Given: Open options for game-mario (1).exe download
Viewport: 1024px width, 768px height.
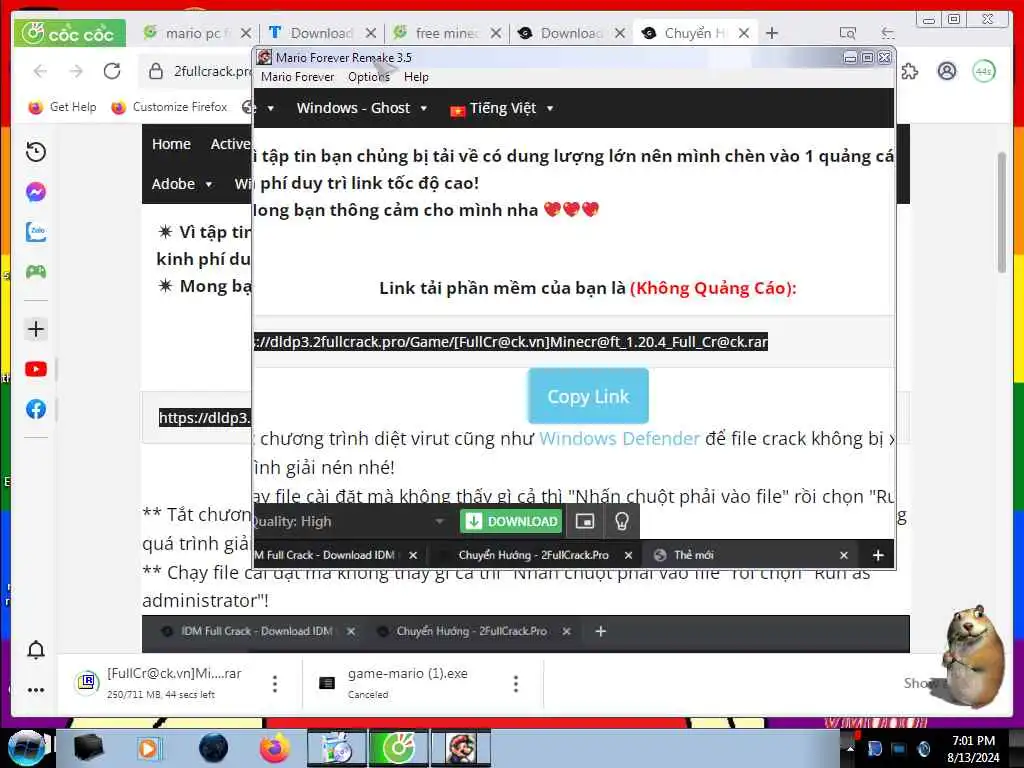Looking at the screenshot, I should click(516, 684).
